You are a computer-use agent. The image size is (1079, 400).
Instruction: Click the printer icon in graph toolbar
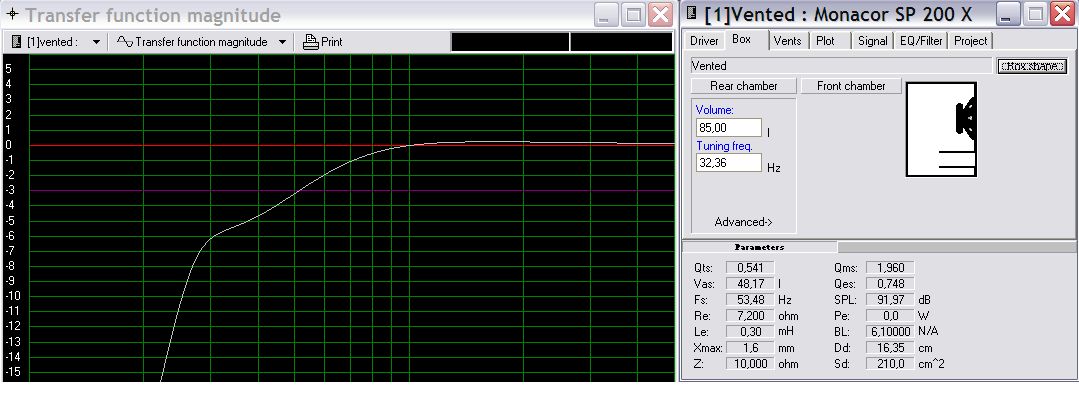(311, 42)
